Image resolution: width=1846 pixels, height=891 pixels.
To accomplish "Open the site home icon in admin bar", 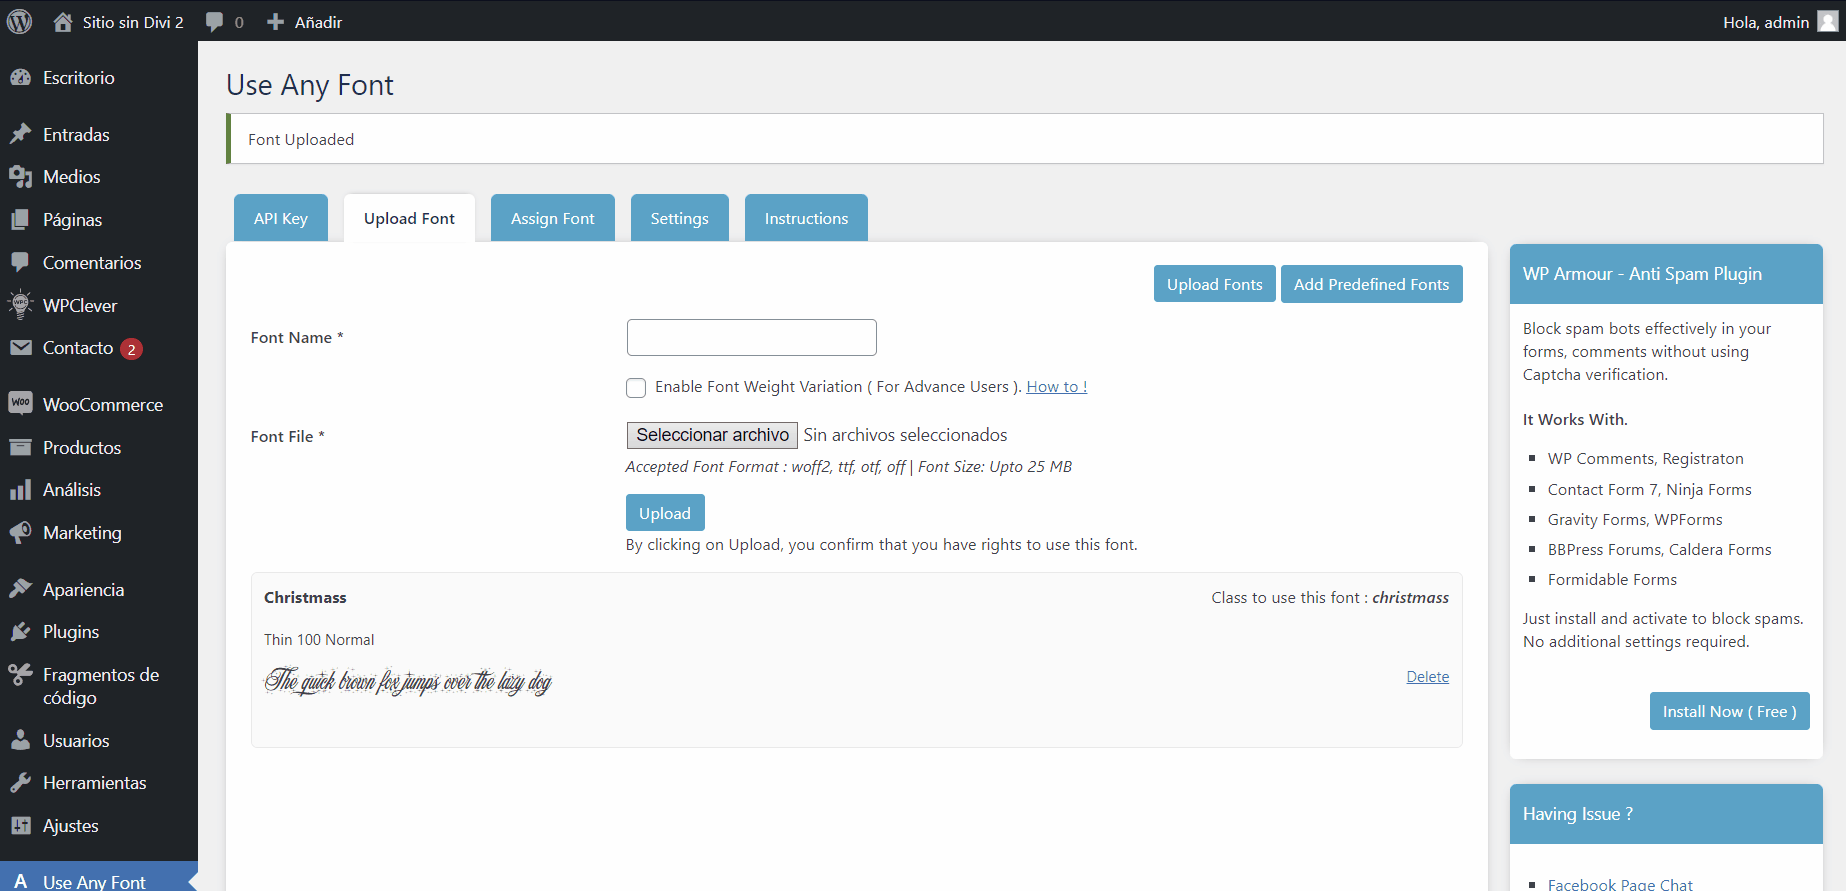I will 63,22.
